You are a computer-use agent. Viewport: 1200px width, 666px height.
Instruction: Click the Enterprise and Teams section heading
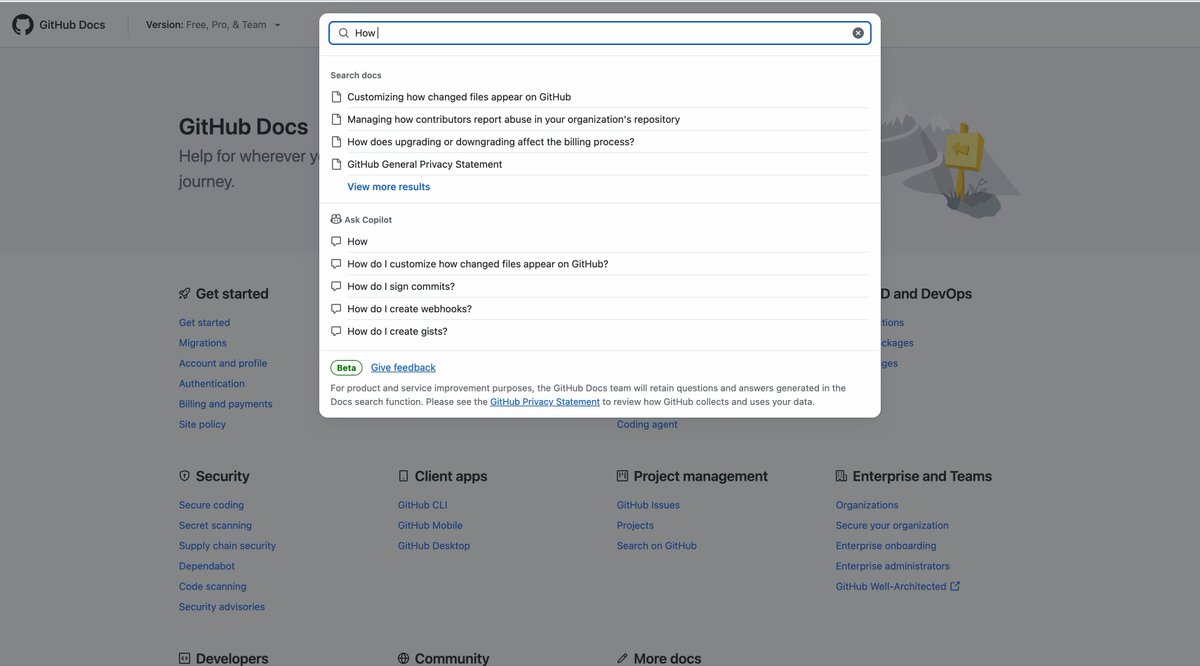(922, 476)
